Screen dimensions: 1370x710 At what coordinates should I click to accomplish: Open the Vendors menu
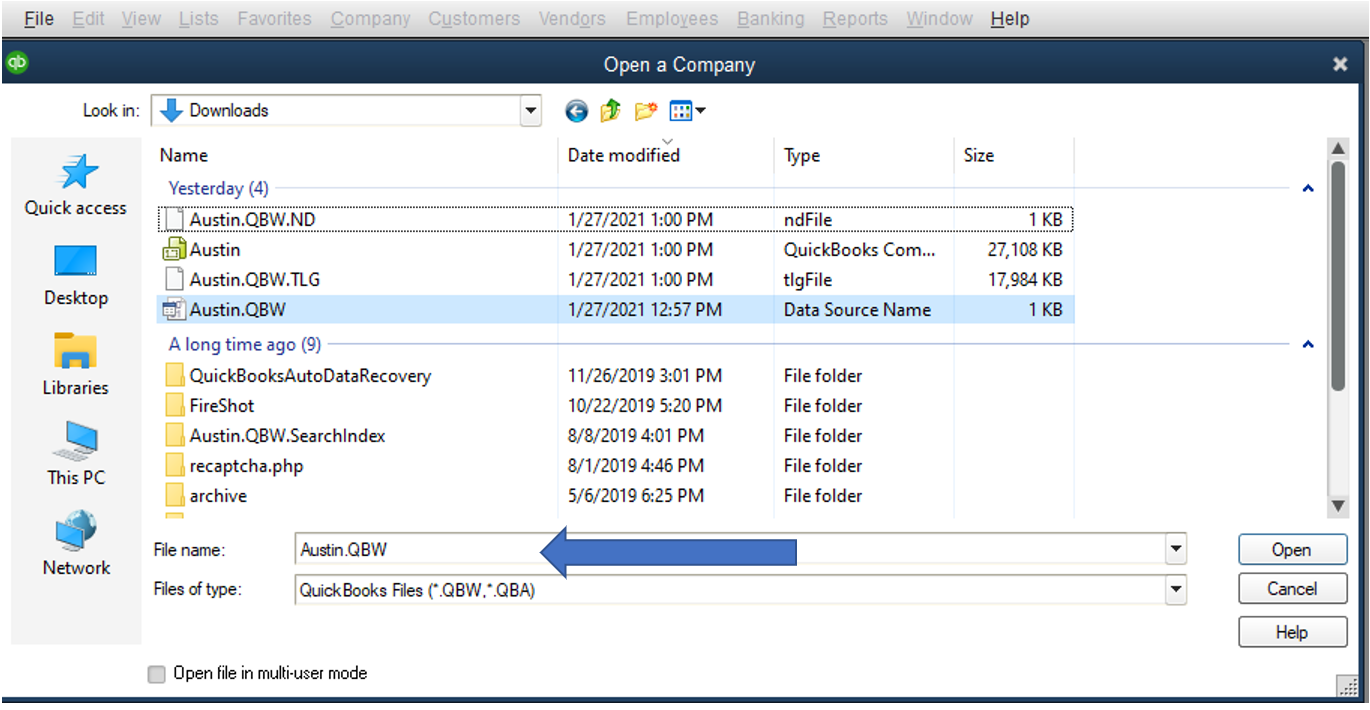click(x=572, y=19)
